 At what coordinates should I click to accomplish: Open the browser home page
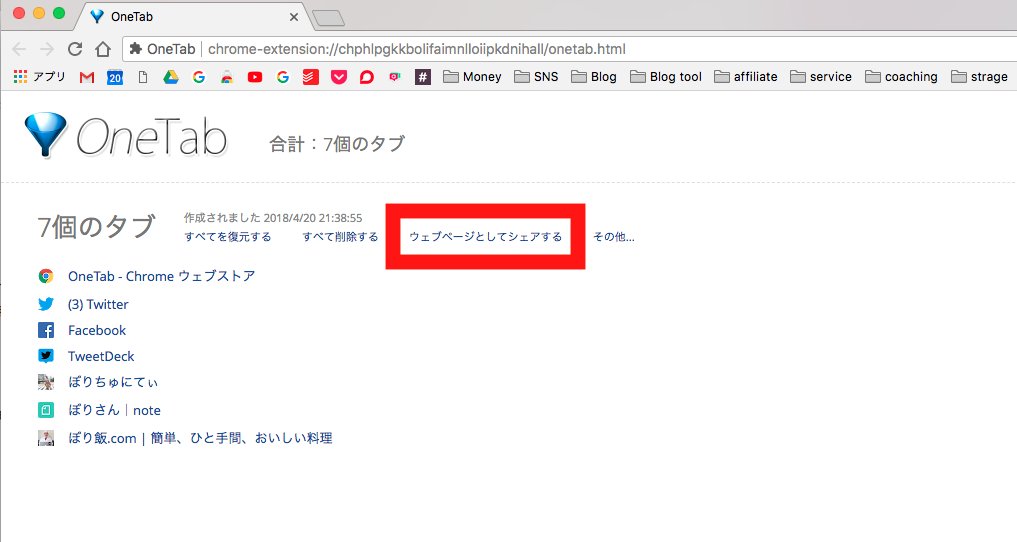click(x=103, y=49)
